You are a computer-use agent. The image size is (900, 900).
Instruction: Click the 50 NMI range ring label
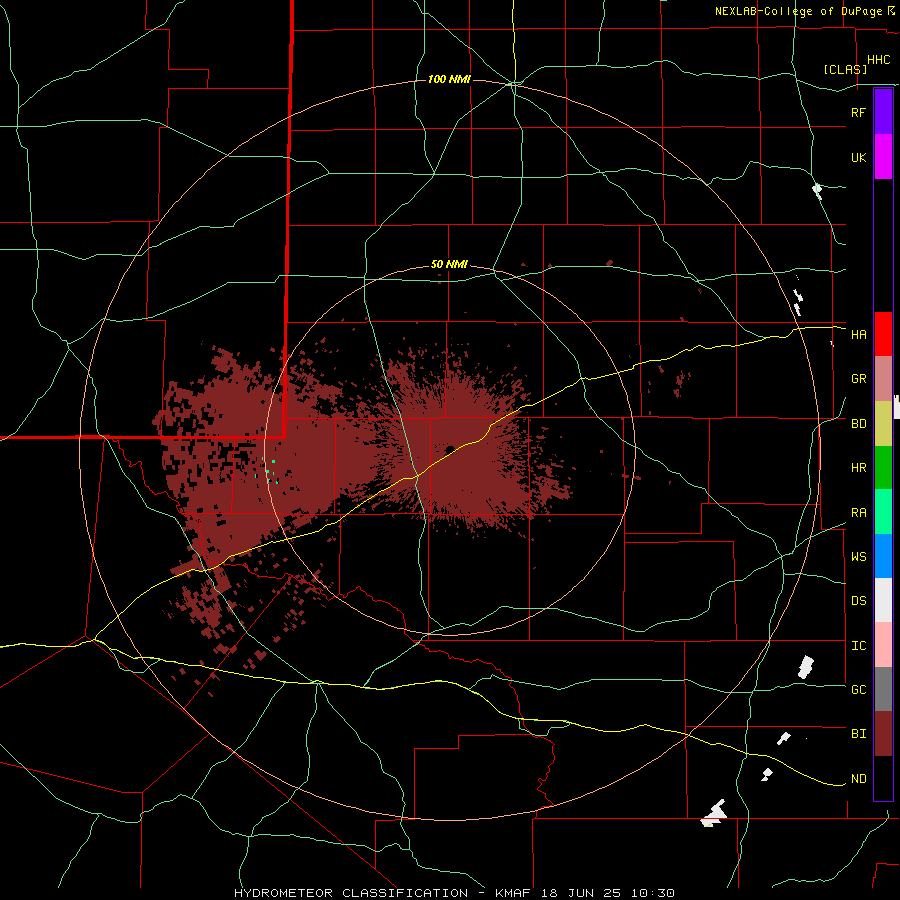coord(449,265)
